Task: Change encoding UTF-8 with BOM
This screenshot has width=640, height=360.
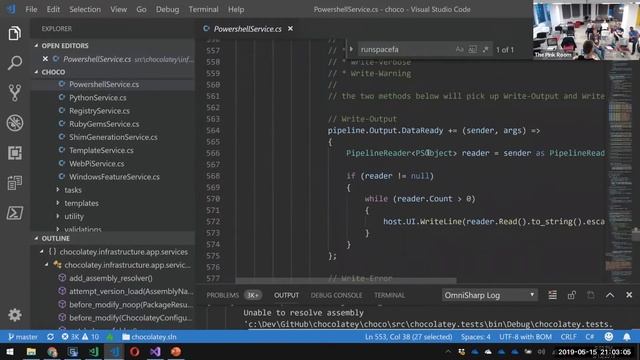Action: (x=525, y=337)
